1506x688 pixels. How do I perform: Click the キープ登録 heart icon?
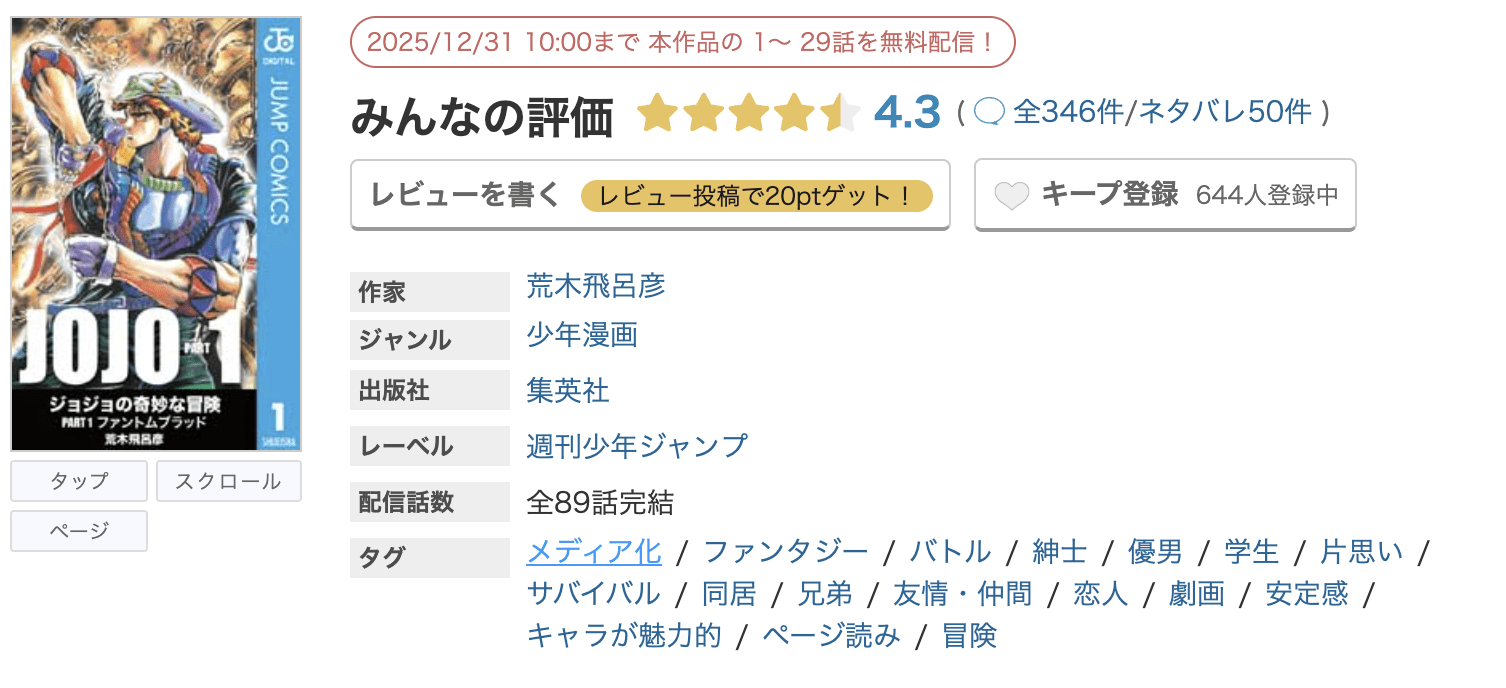pyautogui.click(x=1014, y=194)
